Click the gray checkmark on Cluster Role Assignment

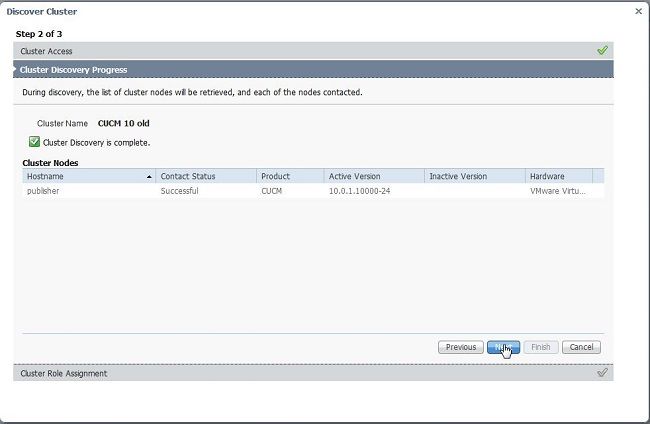pos(602,373)
